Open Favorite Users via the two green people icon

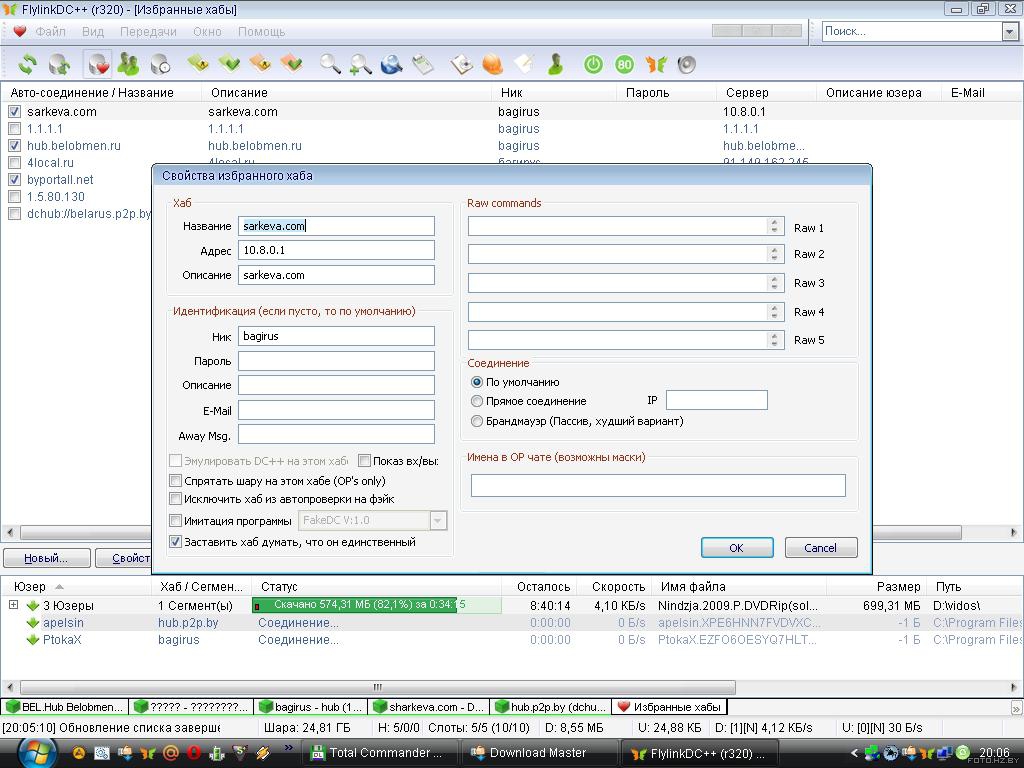(128, 64)
